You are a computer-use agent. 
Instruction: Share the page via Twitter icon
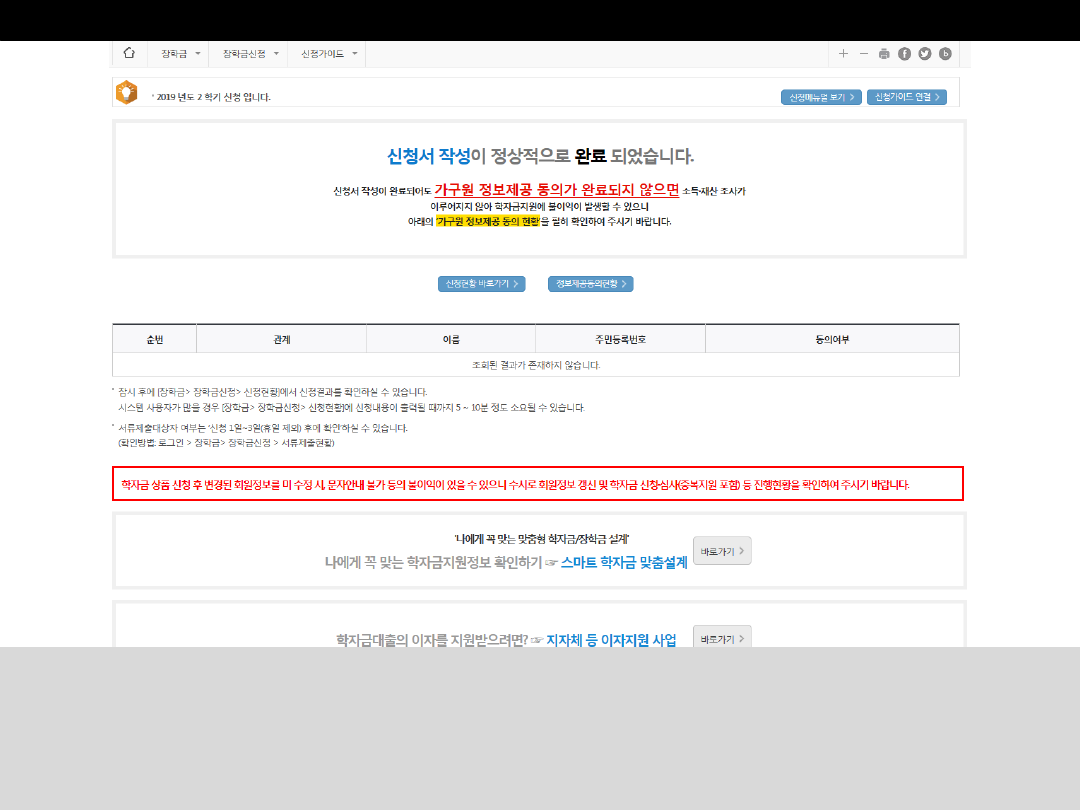[924, 54]
